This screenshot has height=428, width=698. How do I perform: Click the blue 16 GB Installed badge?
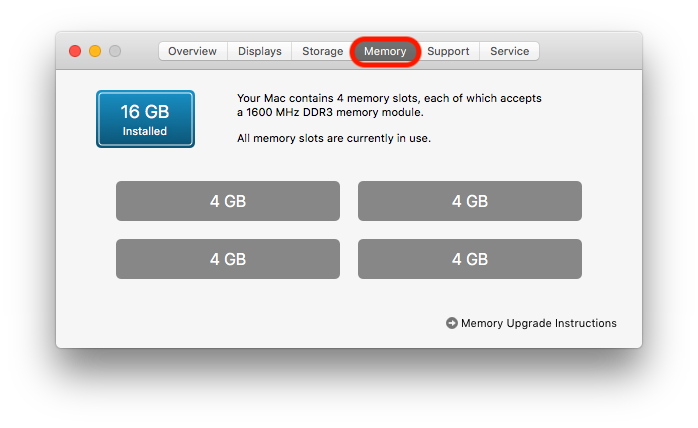[145, 119]
